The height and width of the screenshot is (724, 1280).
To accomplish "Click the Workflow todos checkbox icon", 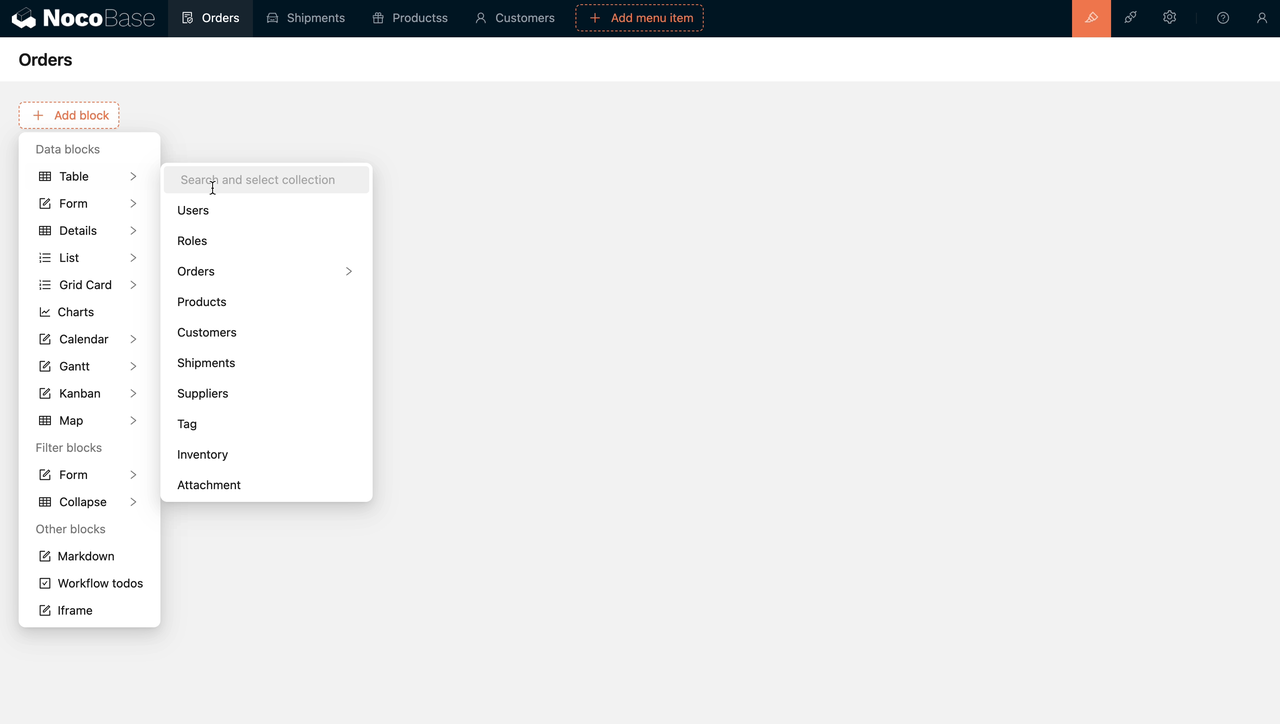I will 45,583.
